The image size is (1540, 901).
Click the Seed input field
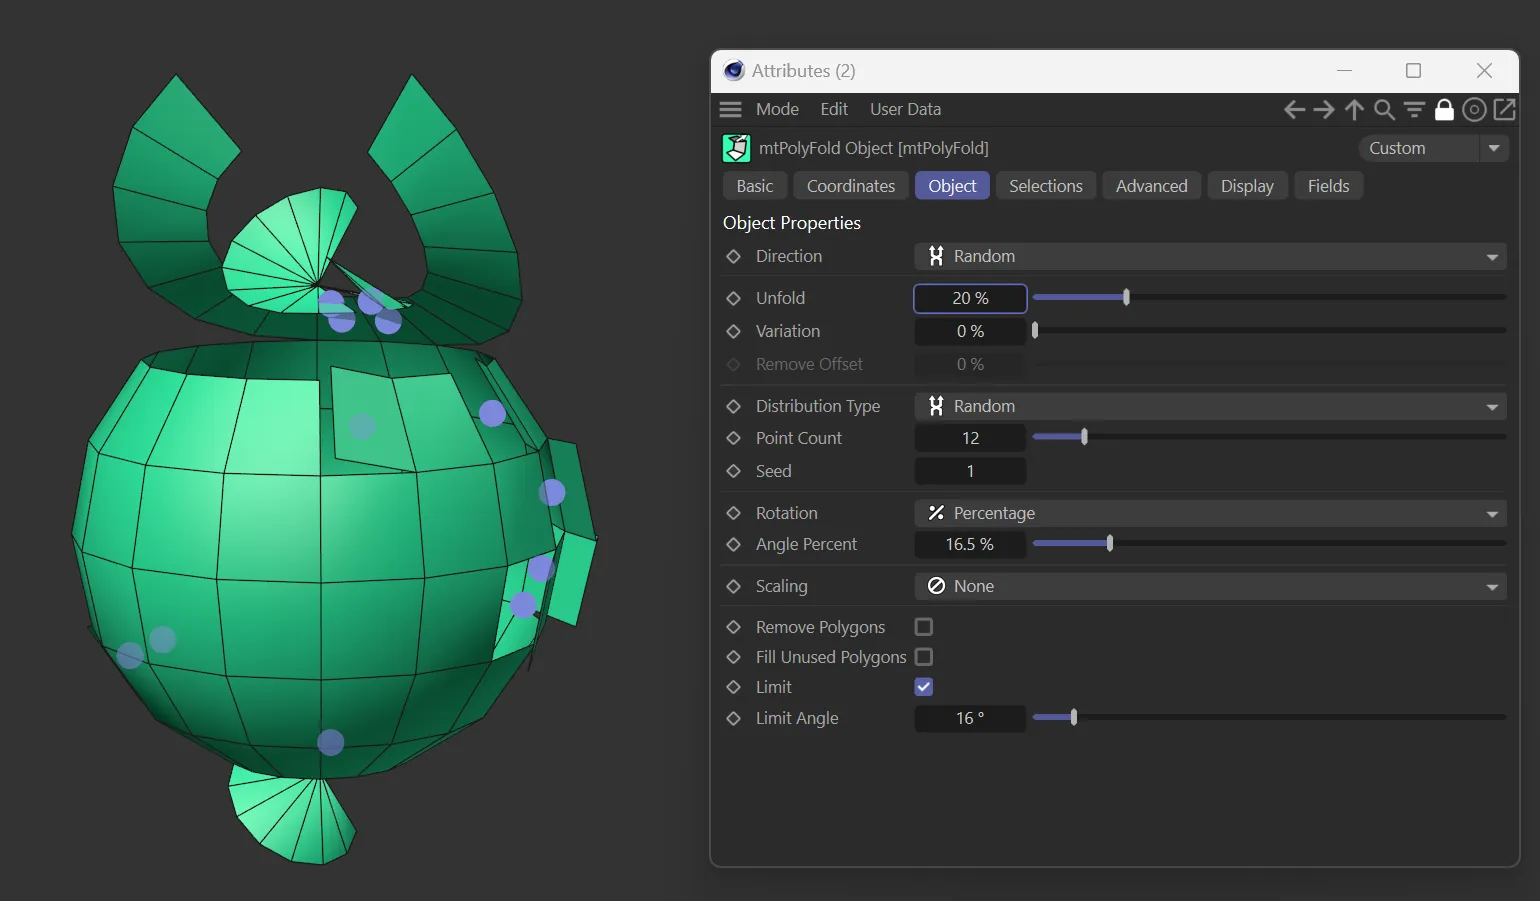(969, 471)
